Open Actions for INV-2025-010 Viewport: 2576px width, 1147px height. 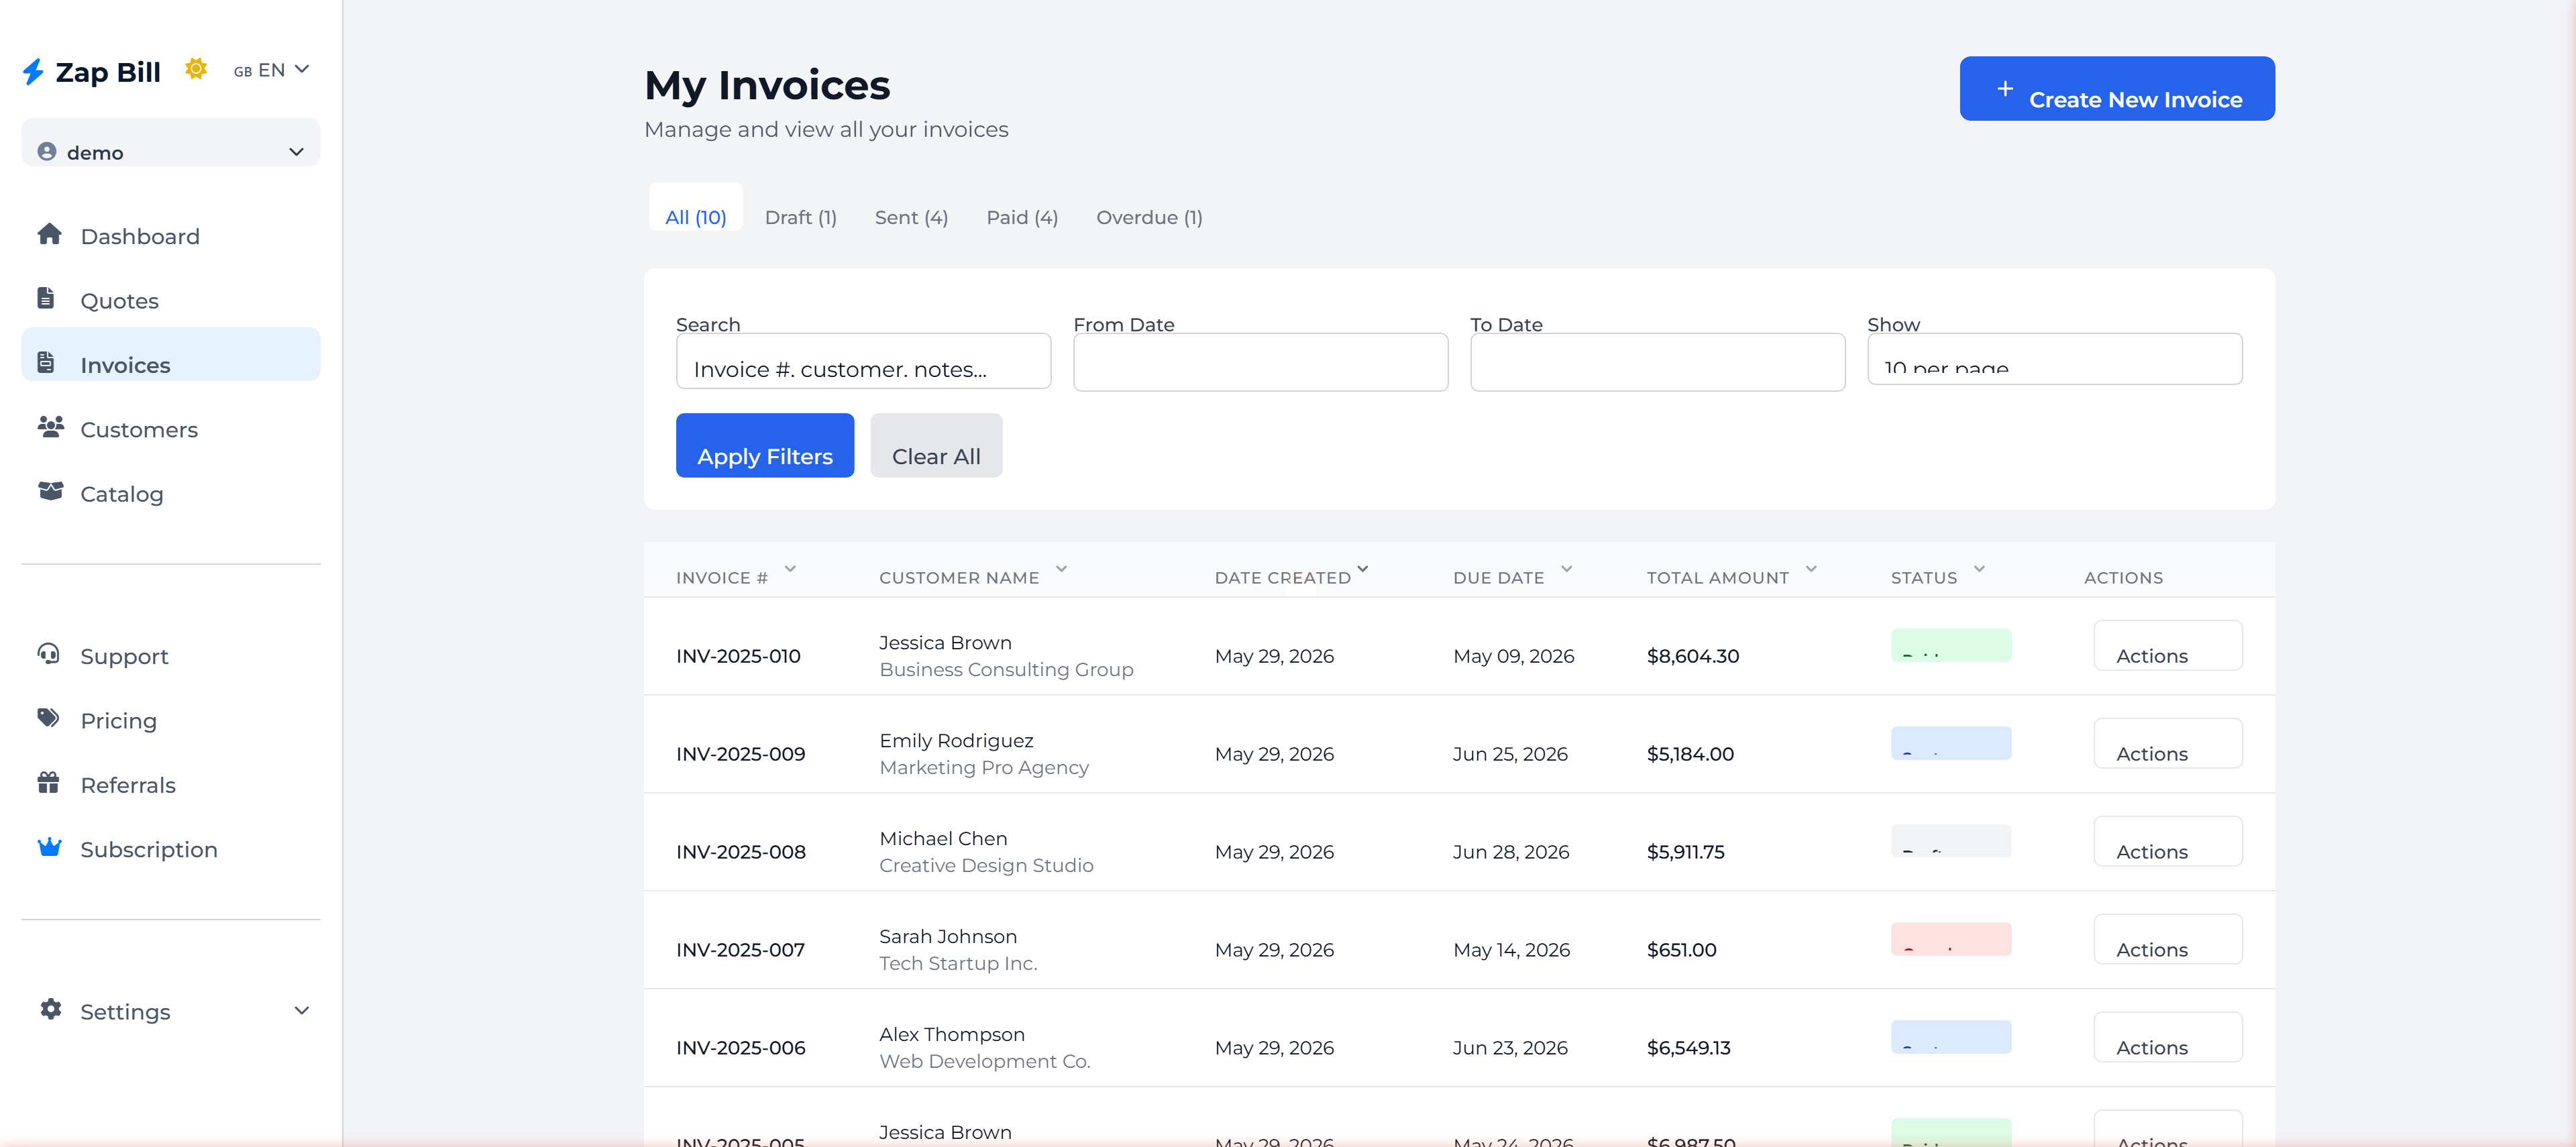point(2167,645)
